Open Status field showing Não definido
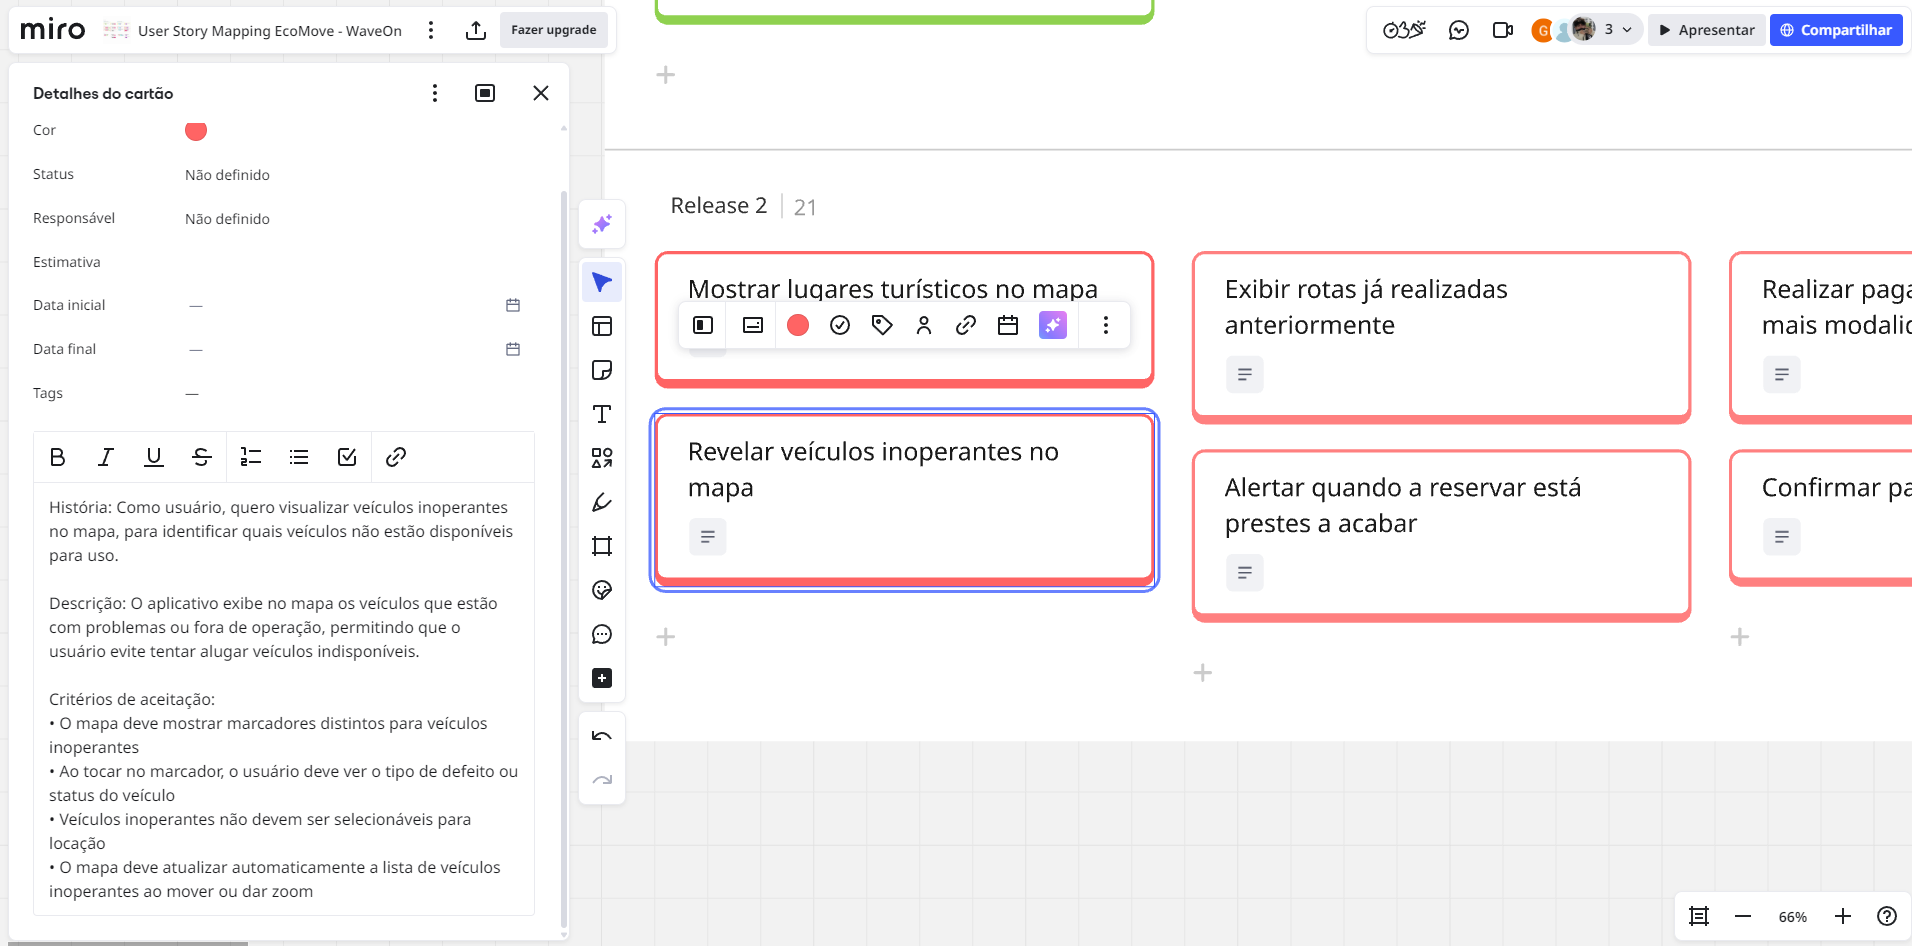This screenshot has height=946, width=1912. pos(227,175)
